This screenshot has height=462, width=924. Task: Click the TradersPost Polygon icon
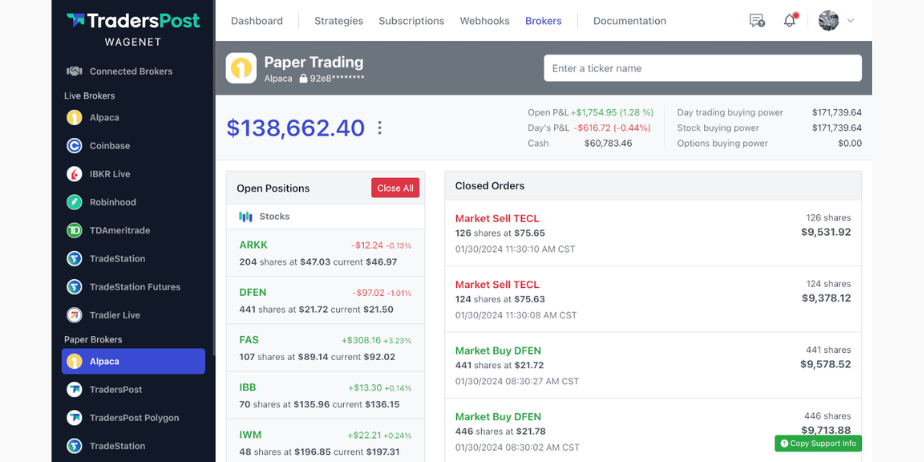[x=74, y=418]
